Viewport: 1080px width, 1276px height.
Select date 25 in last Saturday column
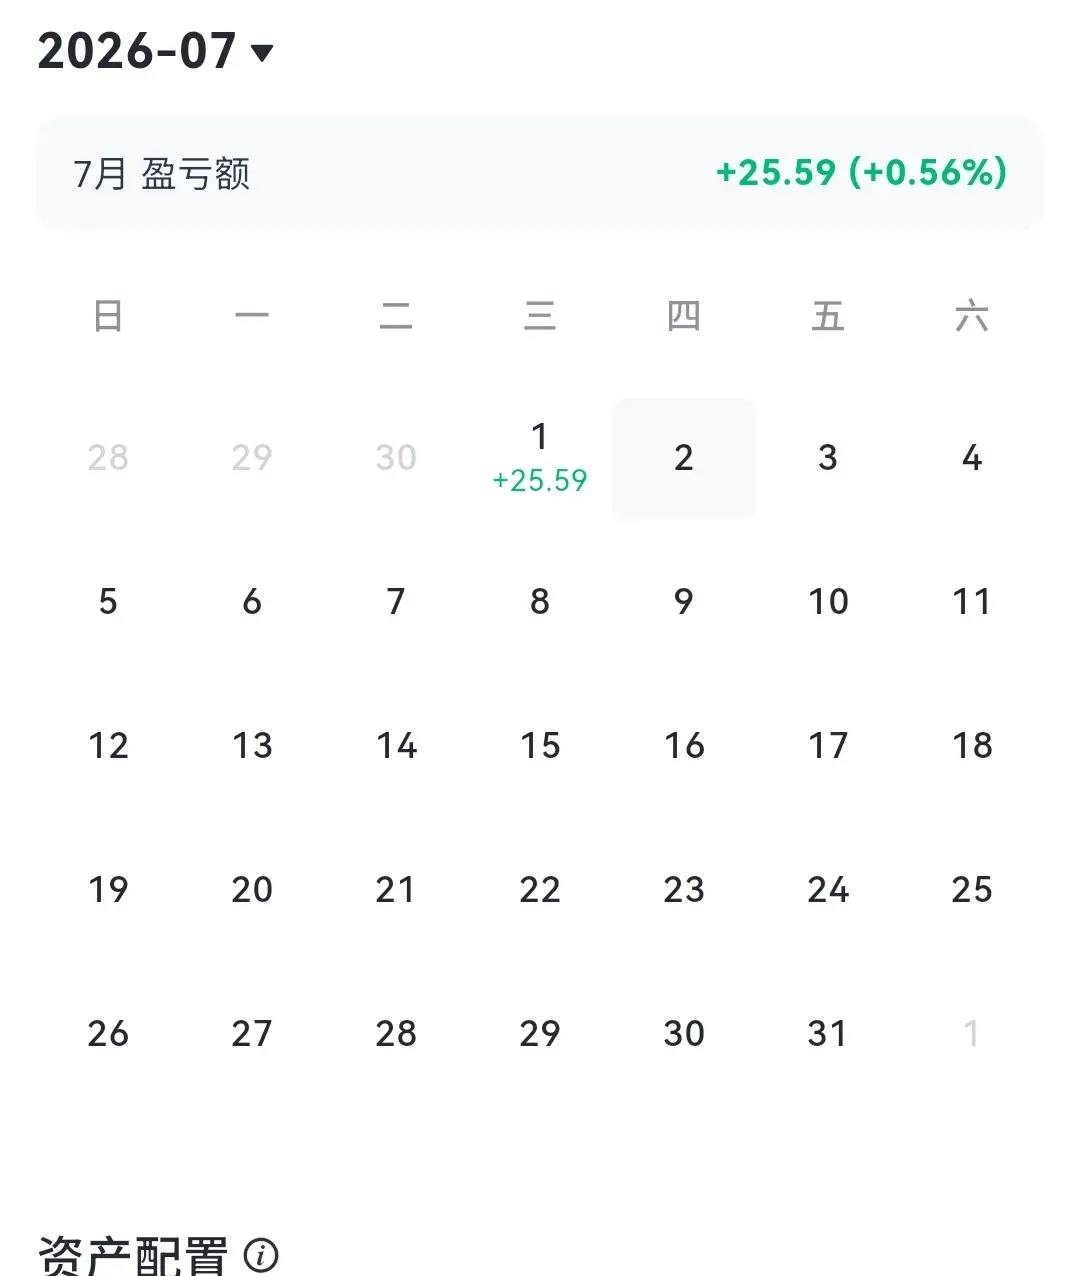[x=972, y=890]
